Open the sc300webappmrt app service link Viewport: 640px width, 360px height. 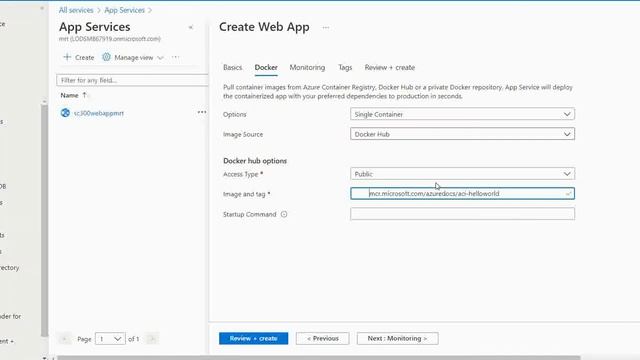click(99, 113)
